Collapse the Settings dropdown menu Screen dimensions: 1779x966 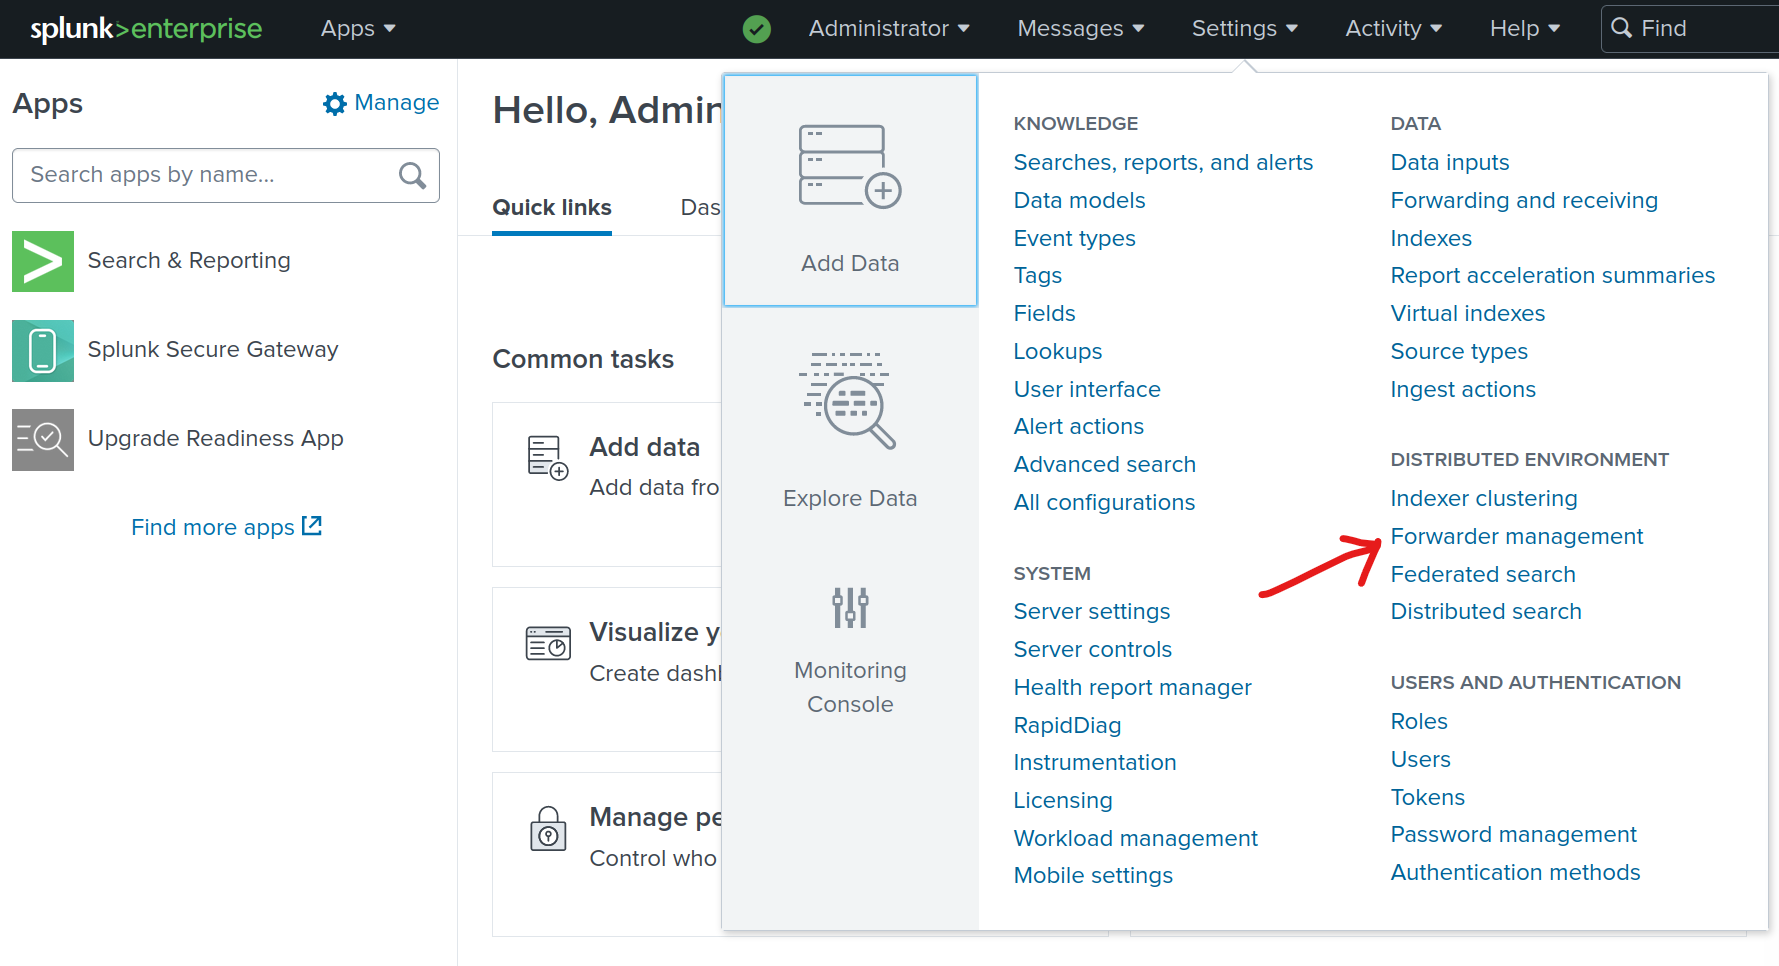pyautogui.click(x=1244, y=29)
